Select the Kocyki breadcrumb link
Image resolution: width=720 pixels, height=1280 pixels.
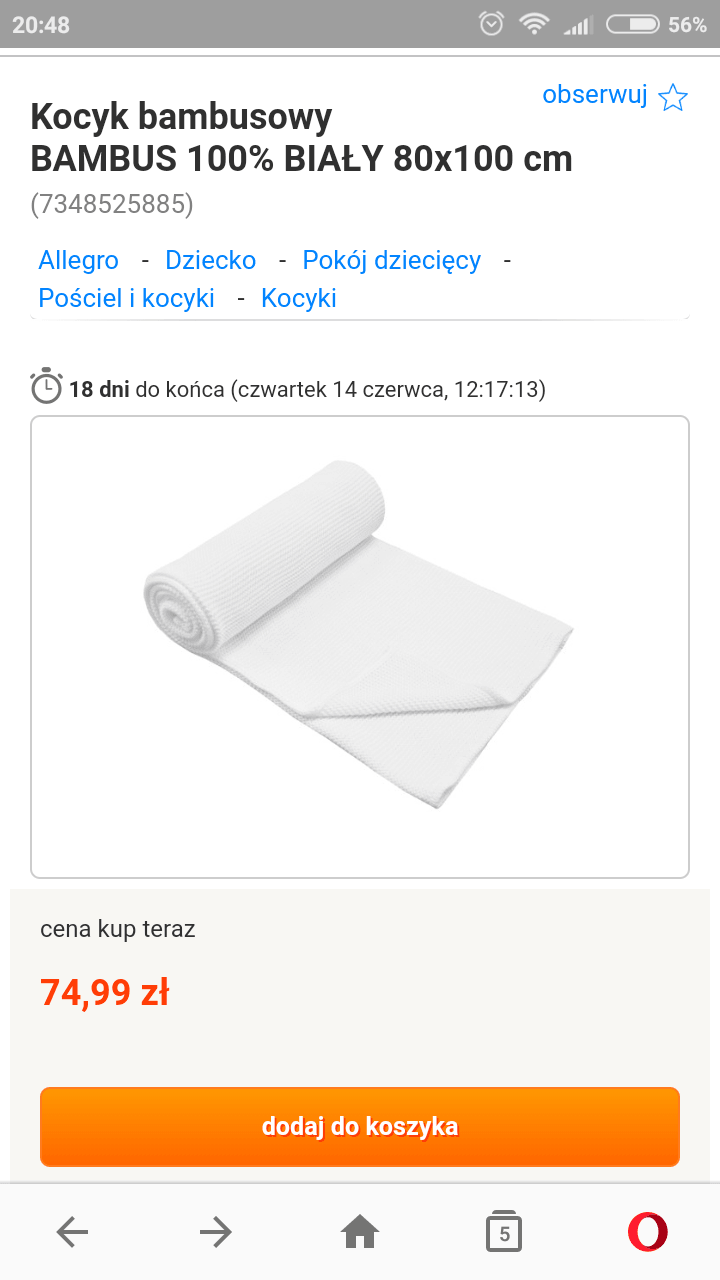(x=298, y=299)
